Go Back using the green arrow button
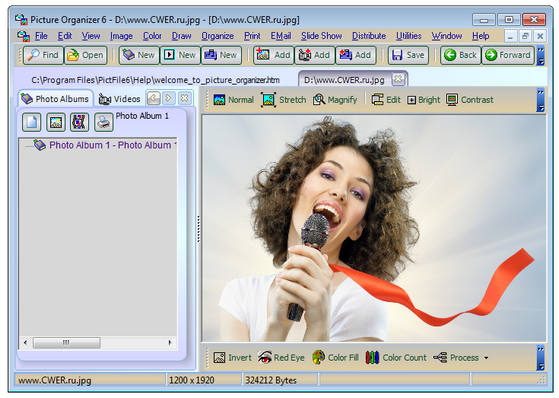Viewport: 559px width, 398px height. [461, 55]
